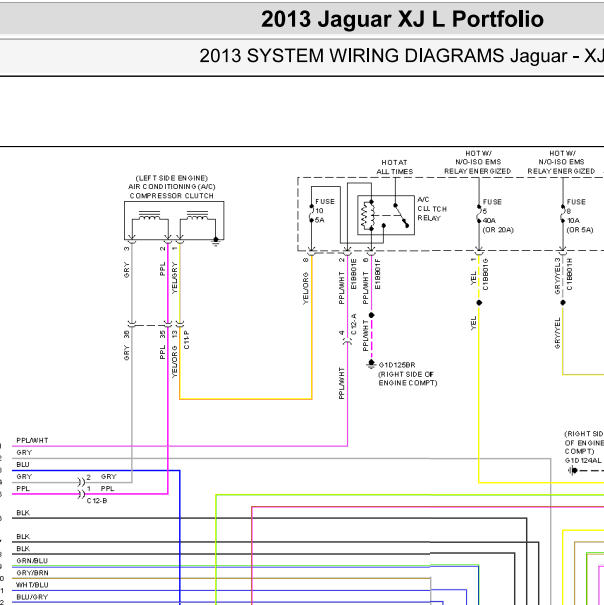Select the "BLU/GRY" wire row label
Image resolution: width=604 pixels, height=605 pixels.
pos(32,597)
